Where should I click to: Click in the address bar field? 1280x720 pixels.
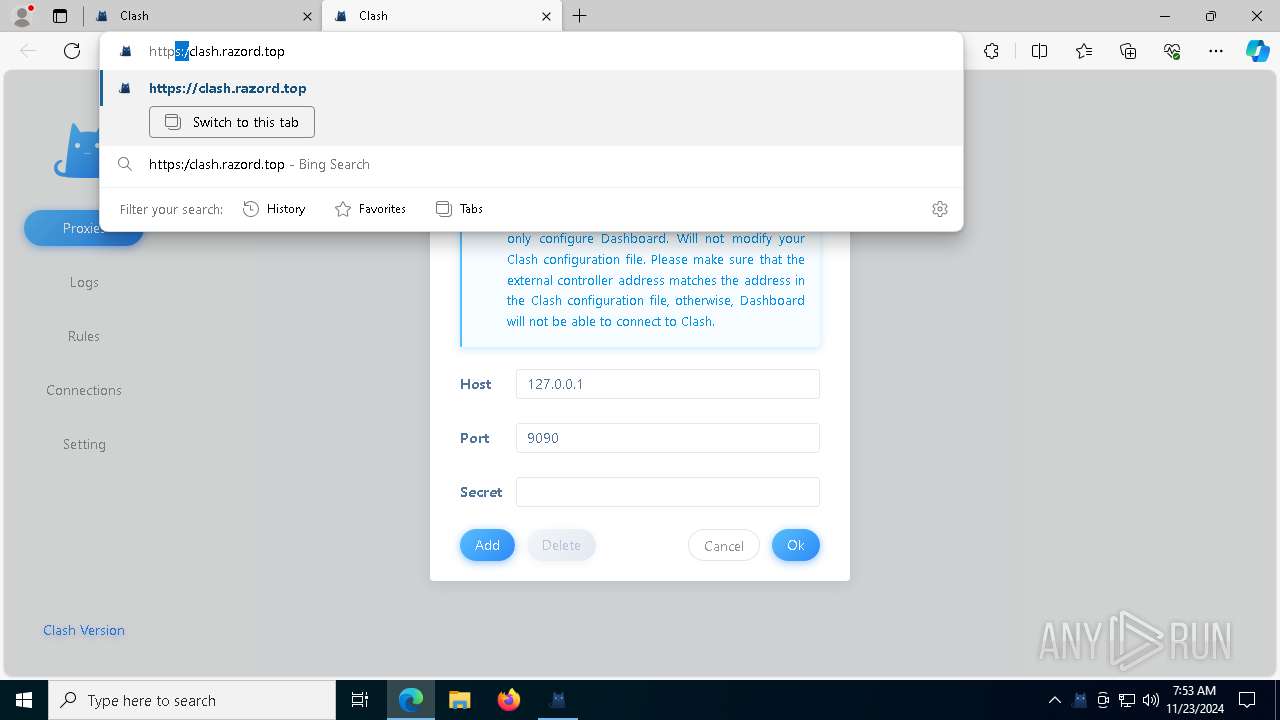point(531,51)
